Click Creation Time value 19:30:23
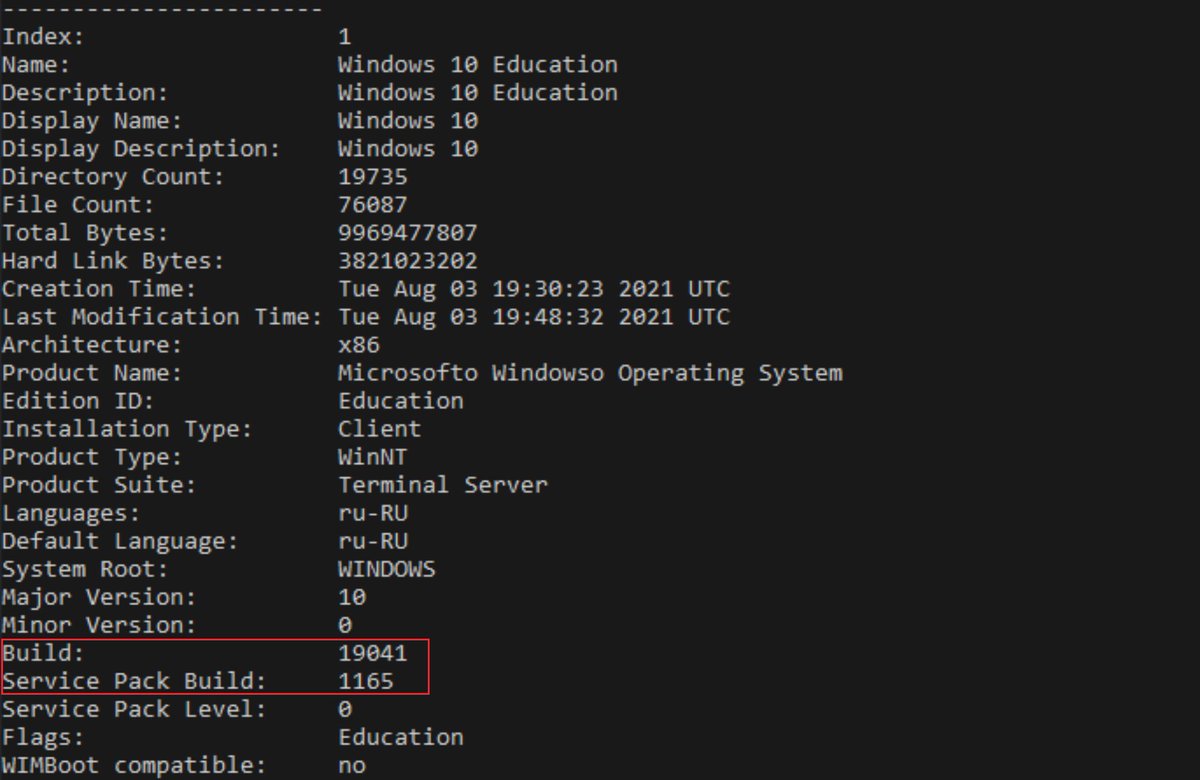 [548, 289]
